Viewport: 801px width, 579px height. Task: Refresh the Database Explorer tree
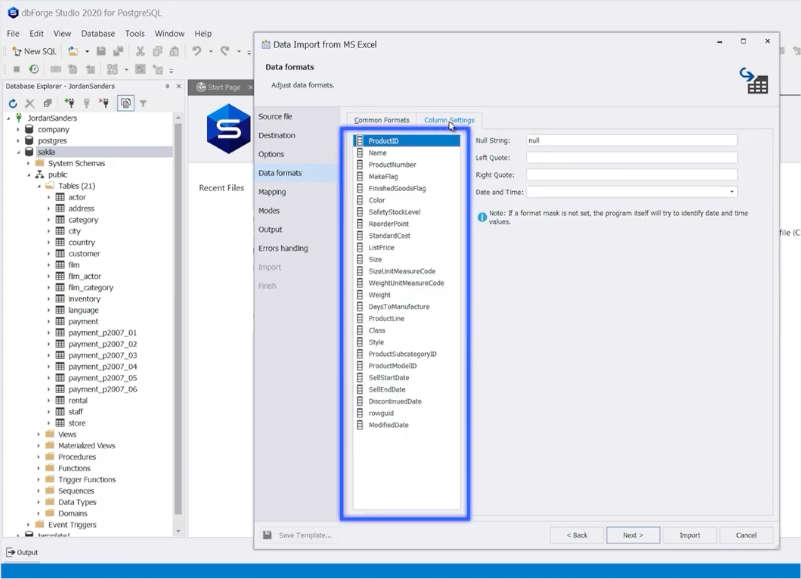tap(13, 103)
